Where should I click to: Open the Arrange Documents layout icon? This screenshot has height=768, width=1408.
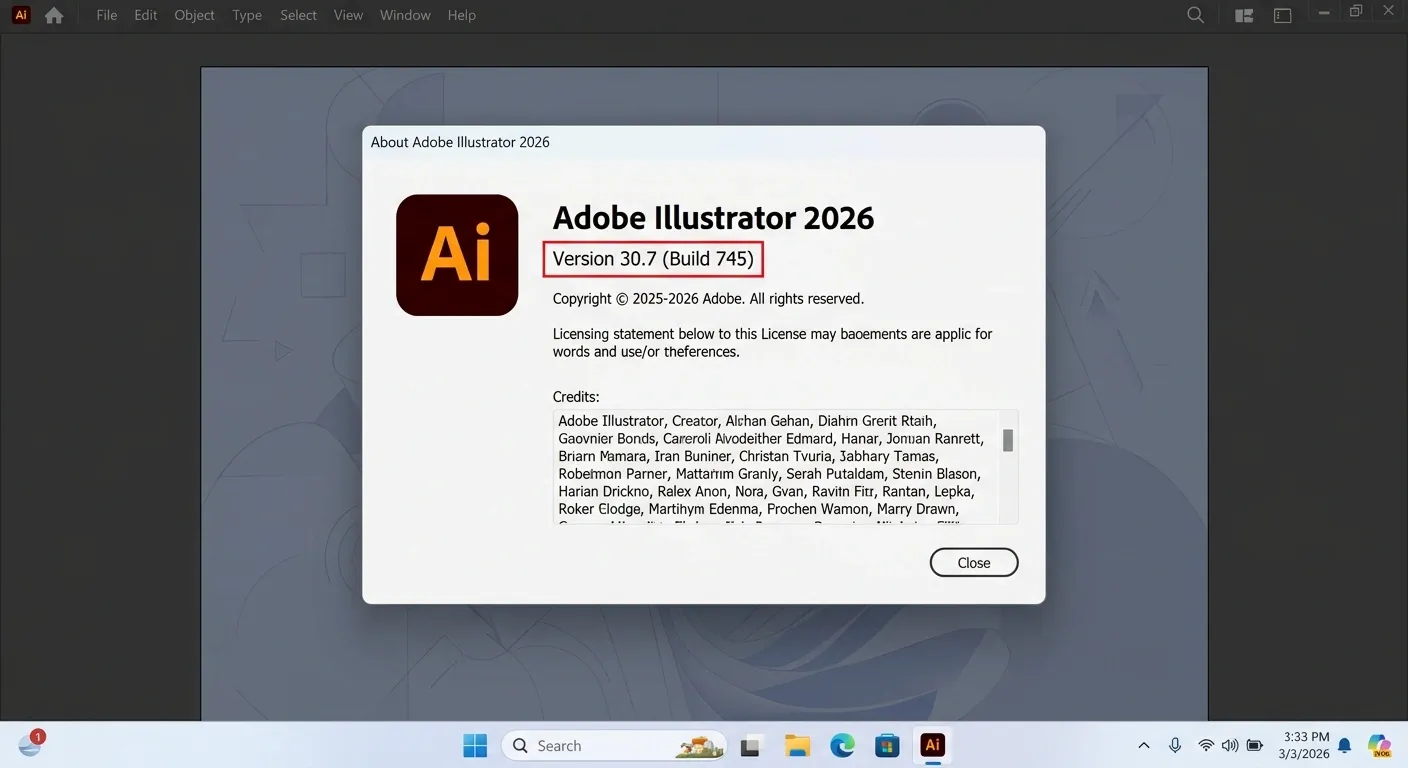tap(1244, 15)
